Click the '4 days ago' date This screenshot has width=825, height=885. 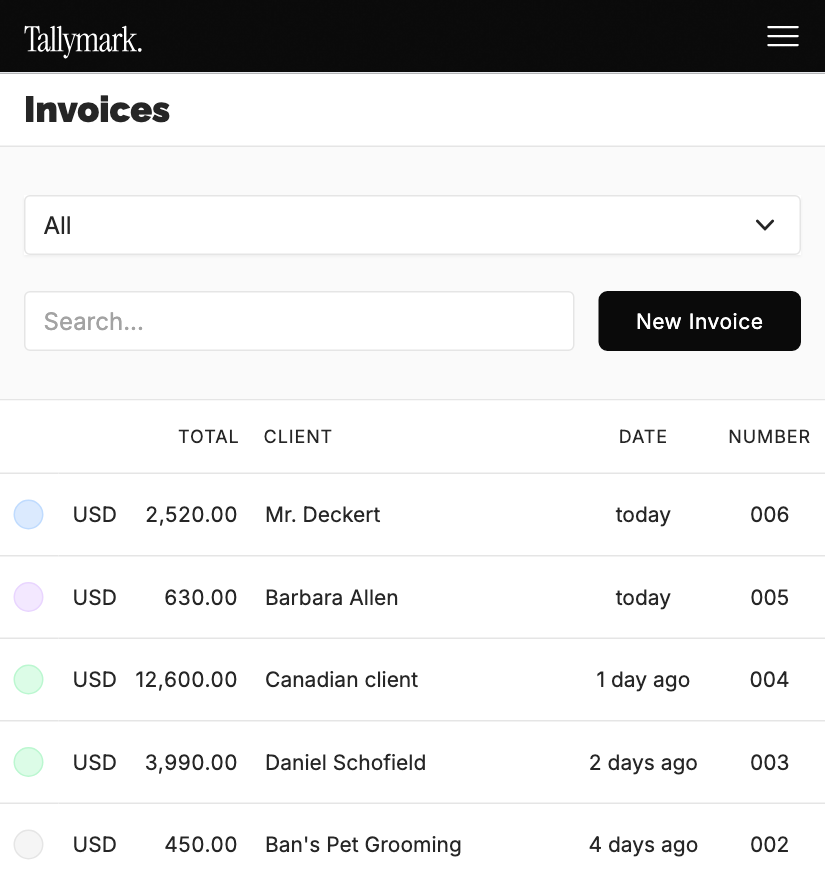(x=643, y=845)
